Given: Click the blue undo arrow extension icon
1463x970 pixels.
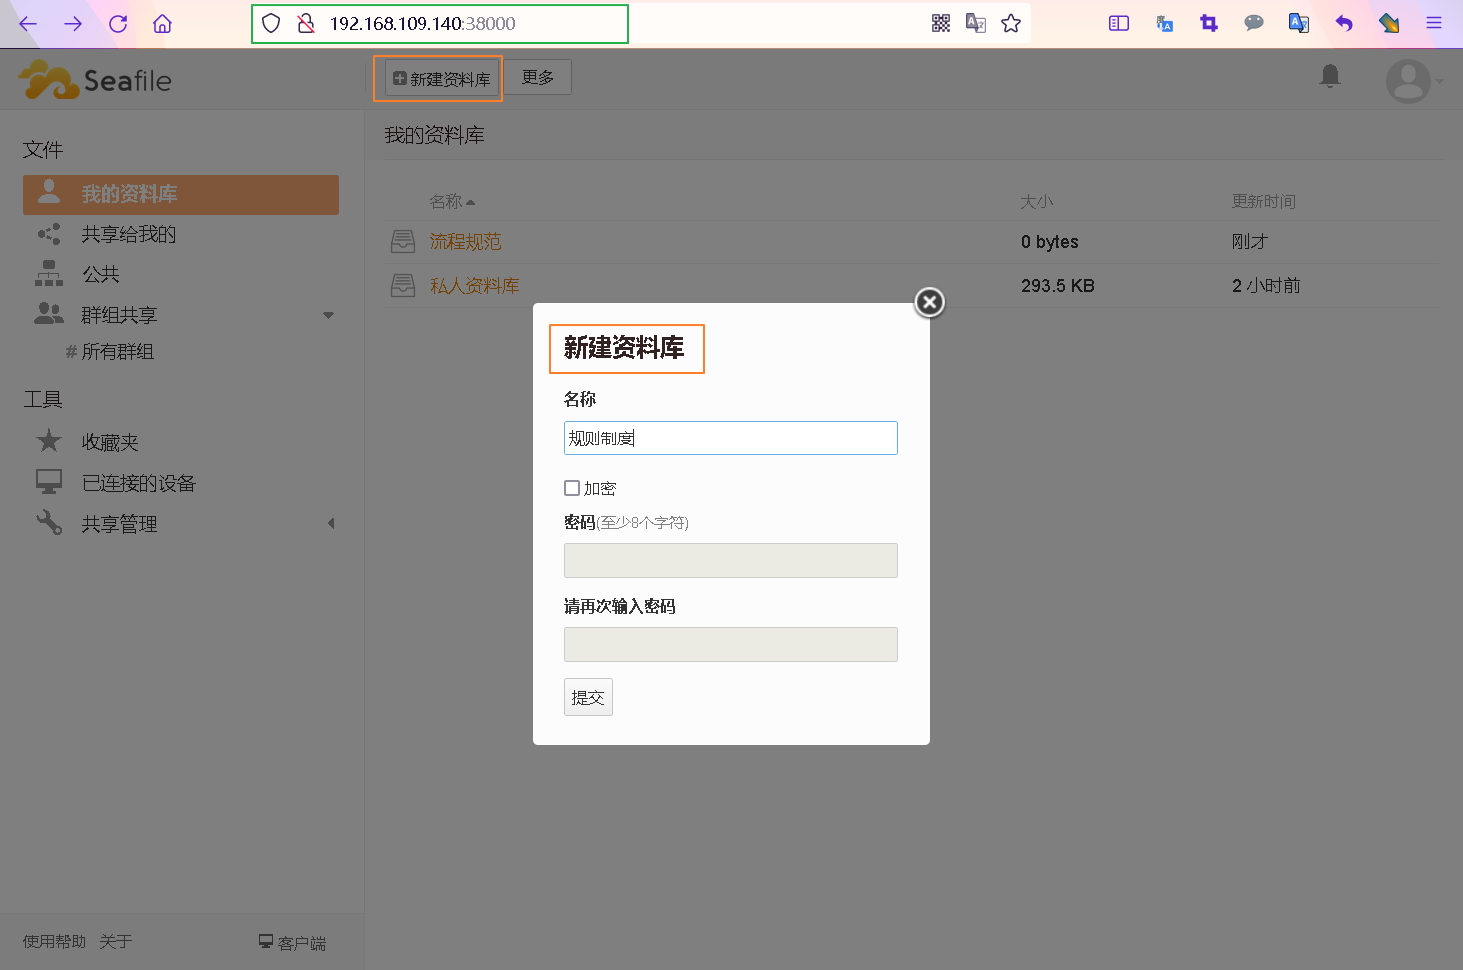Looking at the screenshot, I should 1344,23.
